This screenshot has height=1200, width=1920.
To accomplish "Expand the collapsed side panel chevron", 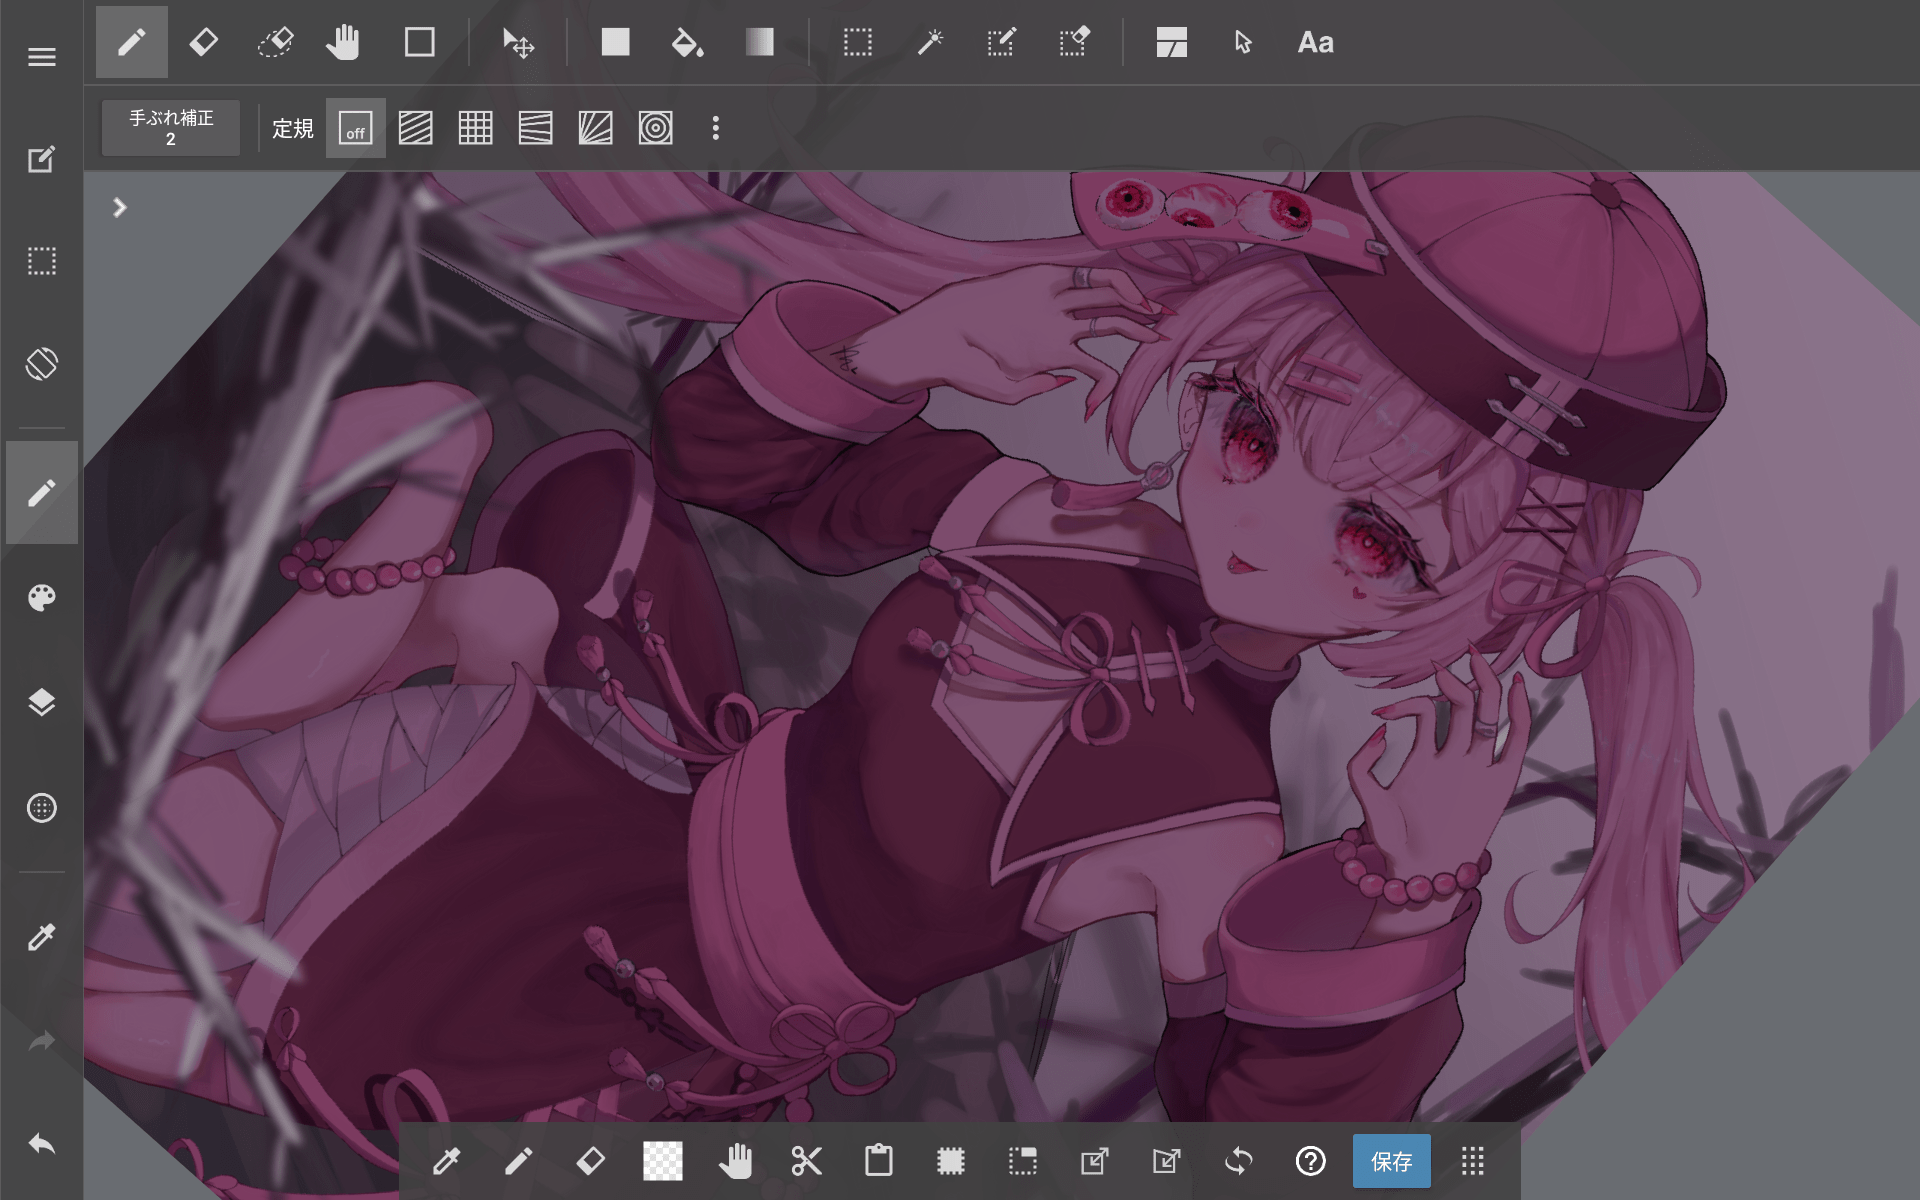I will pos(120,207).
